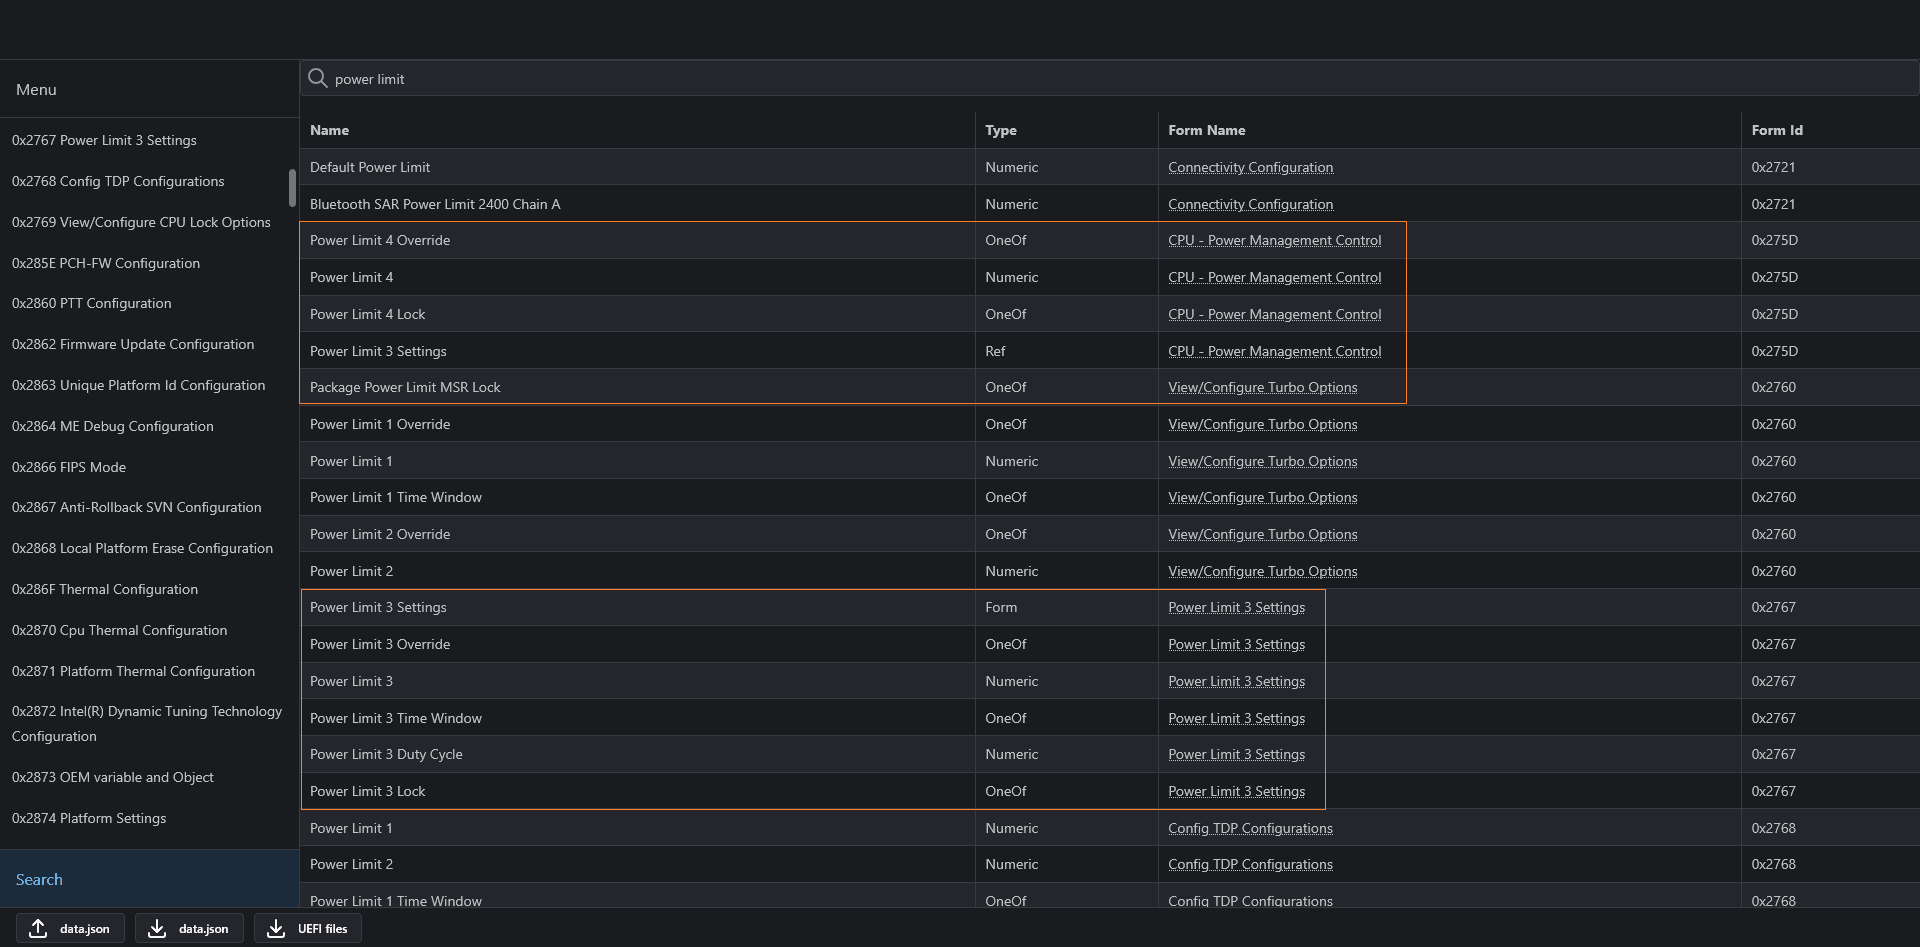Go to 0x2874 Platform Settings menu entry
Screen dimensions: 1920x947
click(x=89, y=818)
